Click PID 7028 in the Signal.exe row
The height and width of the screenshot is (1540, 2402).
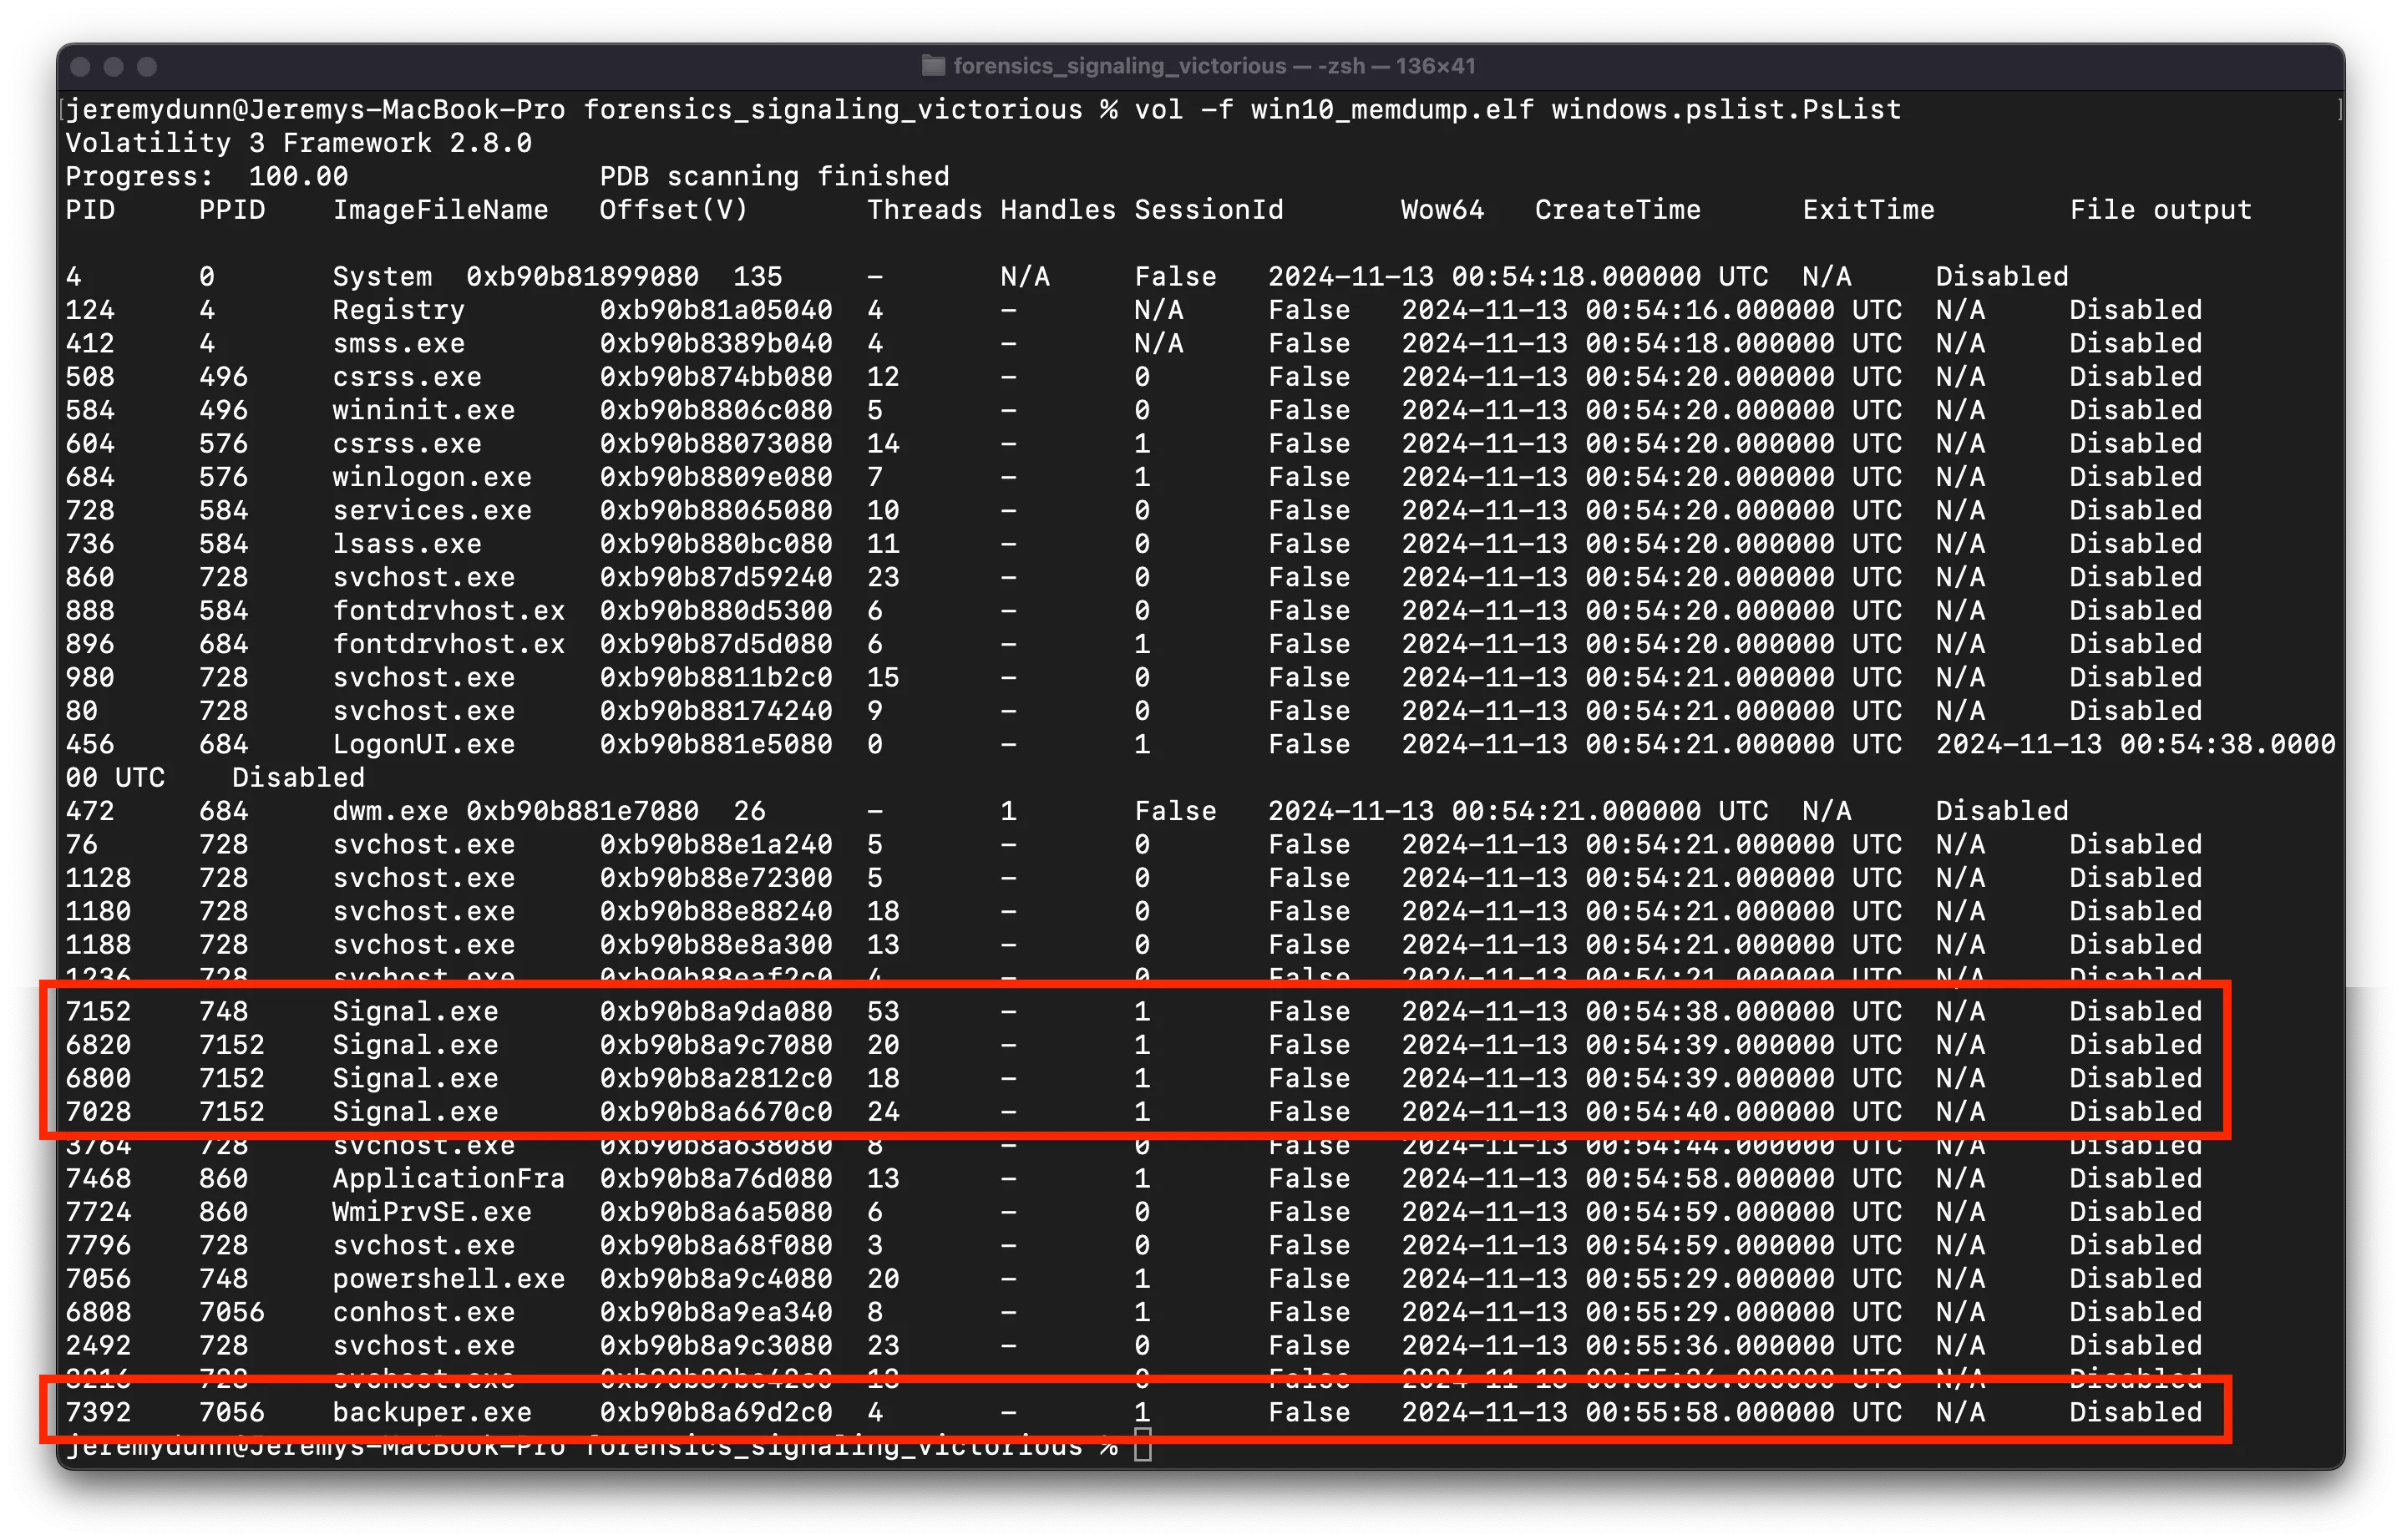point(98,1112)
